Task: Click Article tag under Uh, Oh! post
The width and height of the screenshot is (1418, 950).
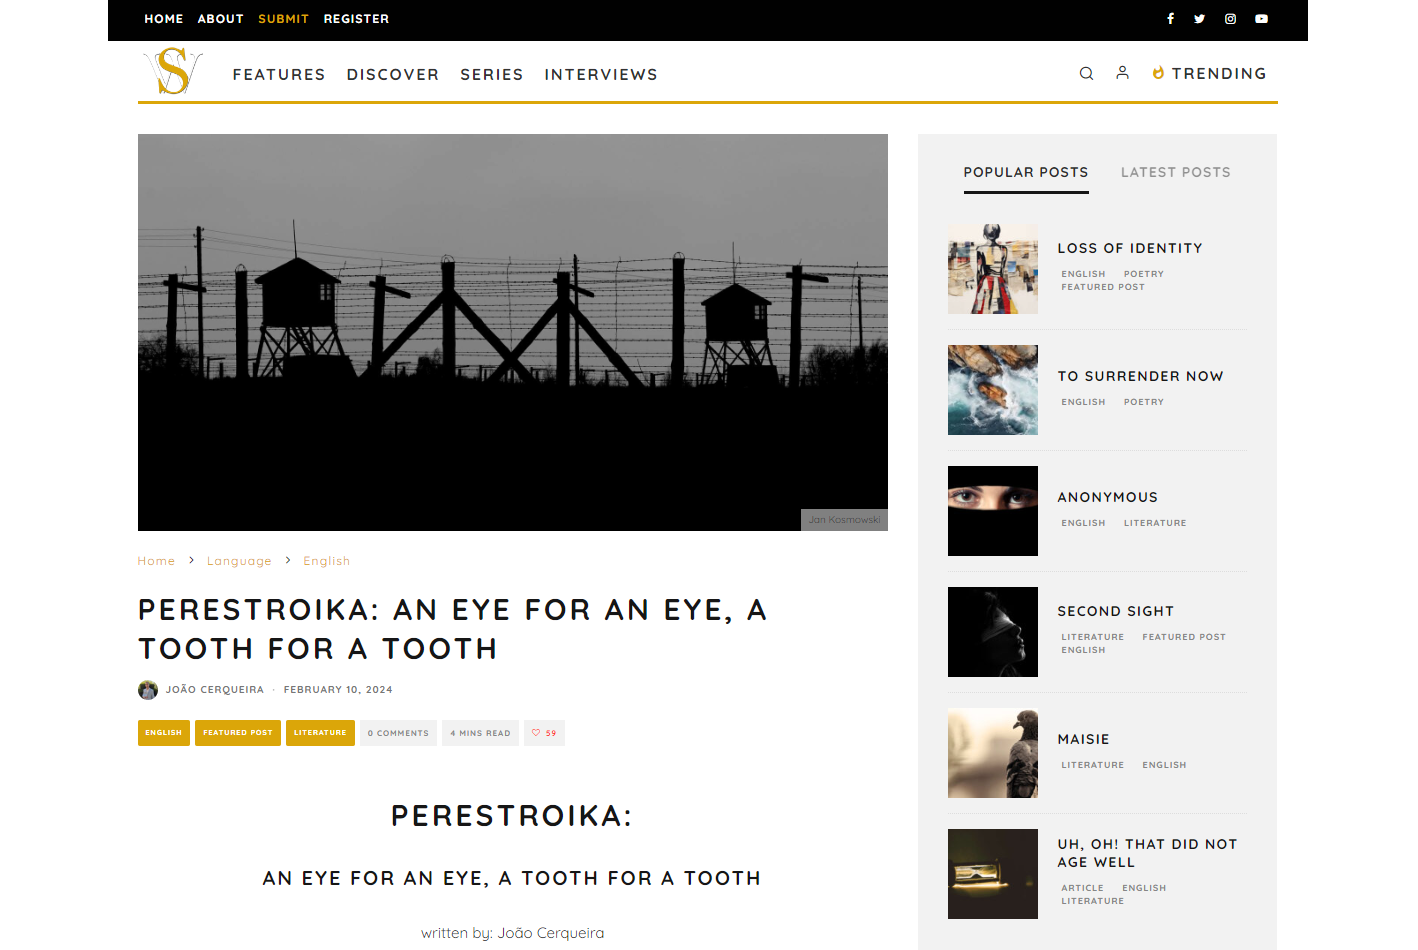Action: (x=1083, y=888)
